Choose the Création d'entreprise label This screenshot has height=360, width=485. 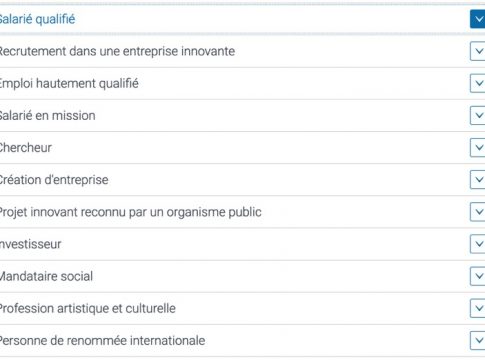click(54, 180)
